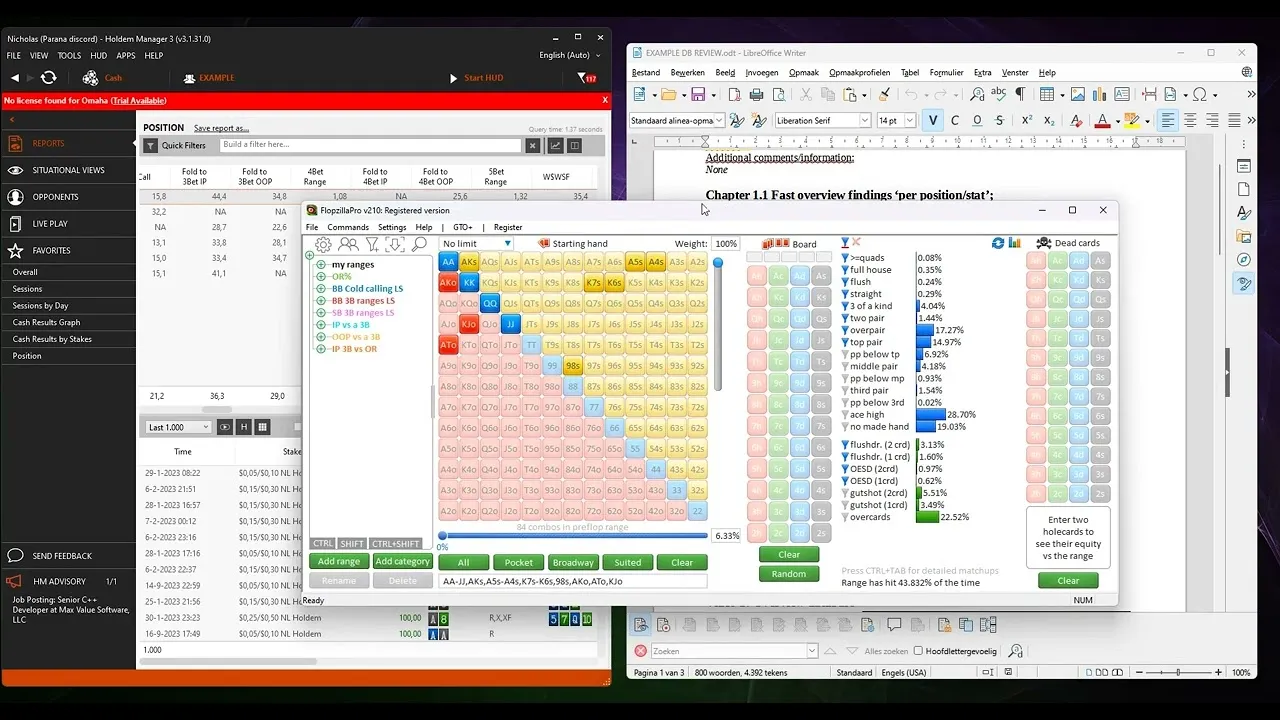Click the magnifier icon above range tree
1280x720 pixels.
(419, 244)
